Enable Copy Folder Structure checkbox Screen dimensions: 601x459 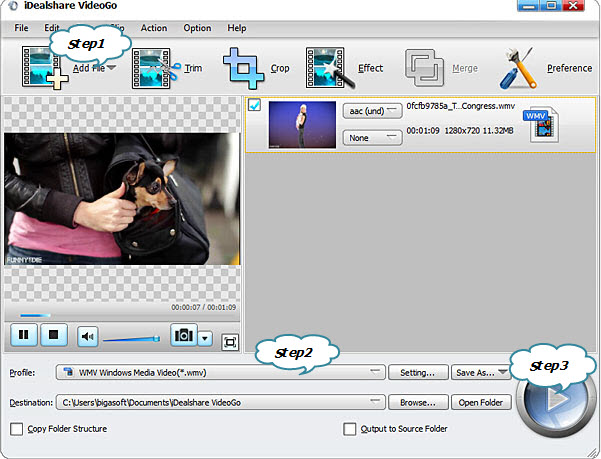click(16, 429)
